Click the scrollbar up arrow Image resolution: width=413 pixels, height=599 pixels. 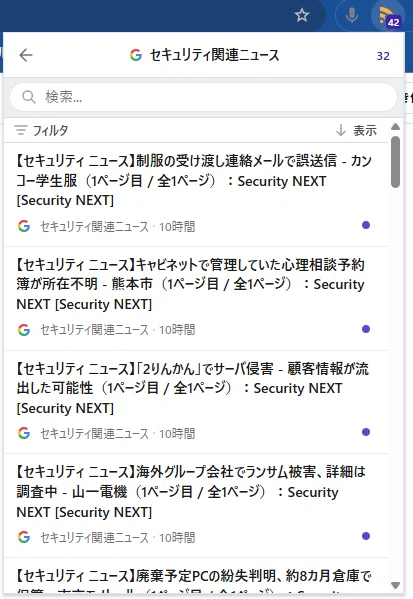(395, 126)
